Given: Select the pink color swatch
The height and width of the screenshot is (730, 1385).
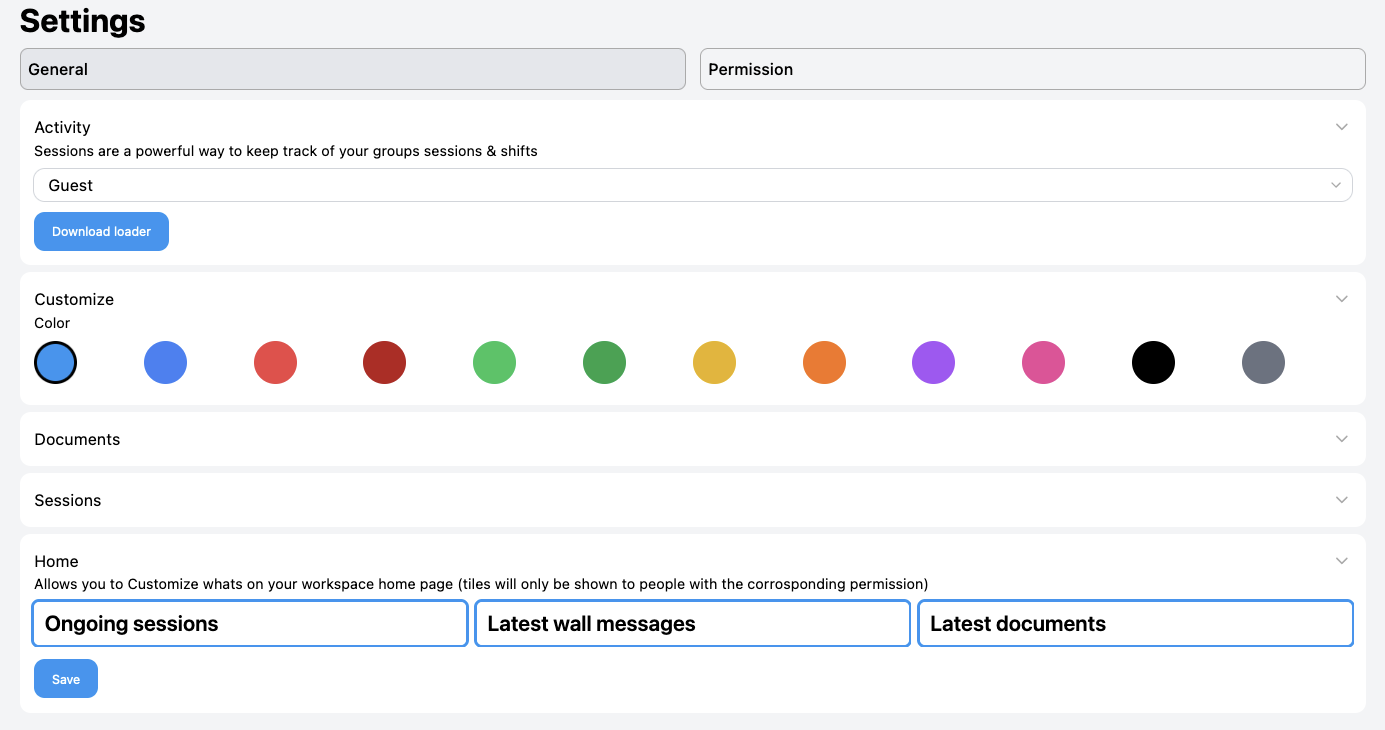Looking at the screenshot, I should 1043,362.
